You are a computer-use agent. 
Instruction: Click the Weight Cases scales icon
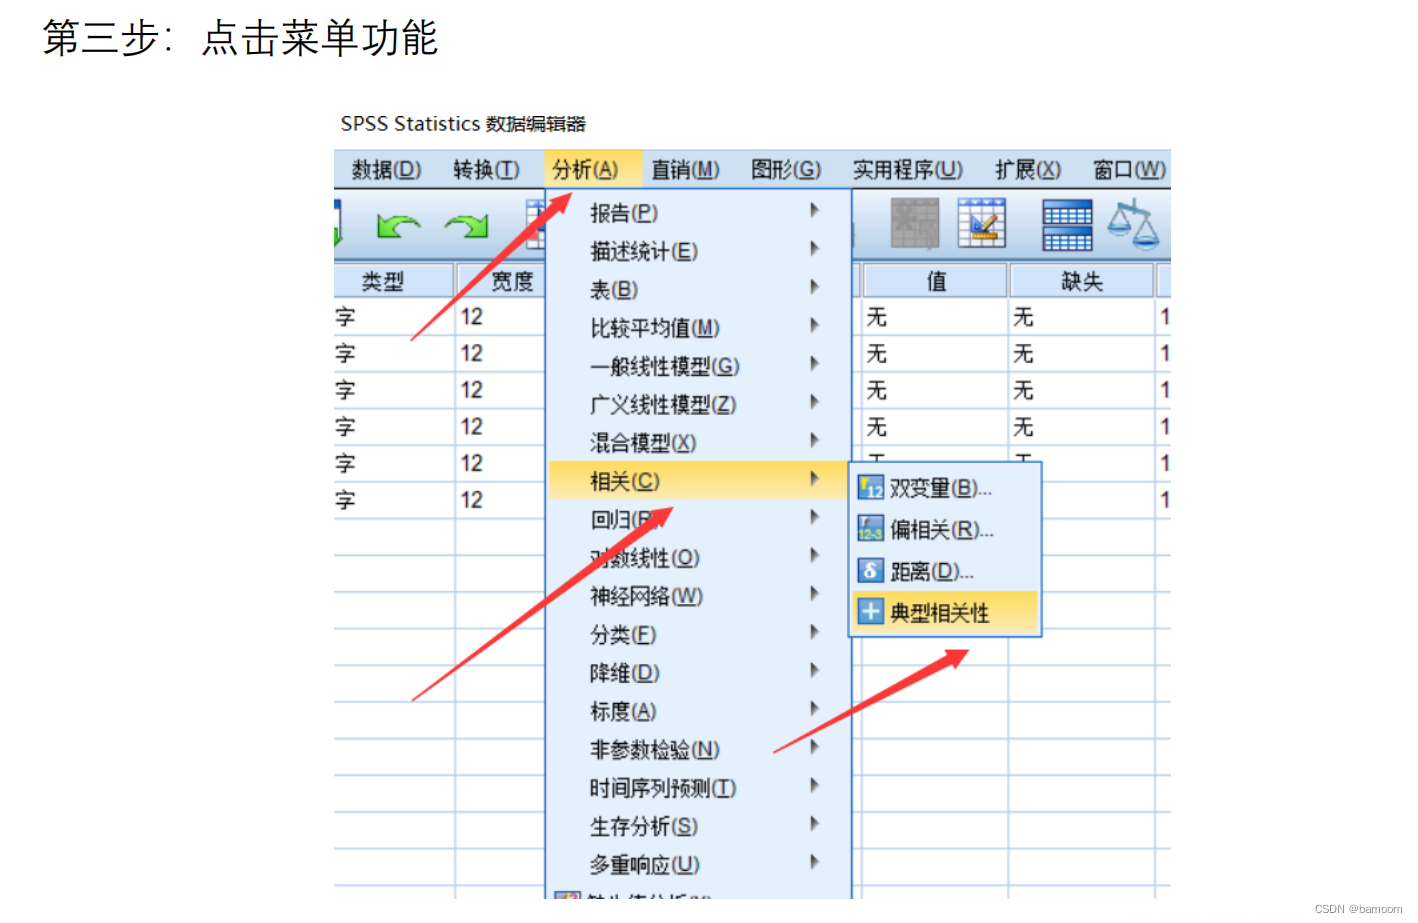(1133, 224)
